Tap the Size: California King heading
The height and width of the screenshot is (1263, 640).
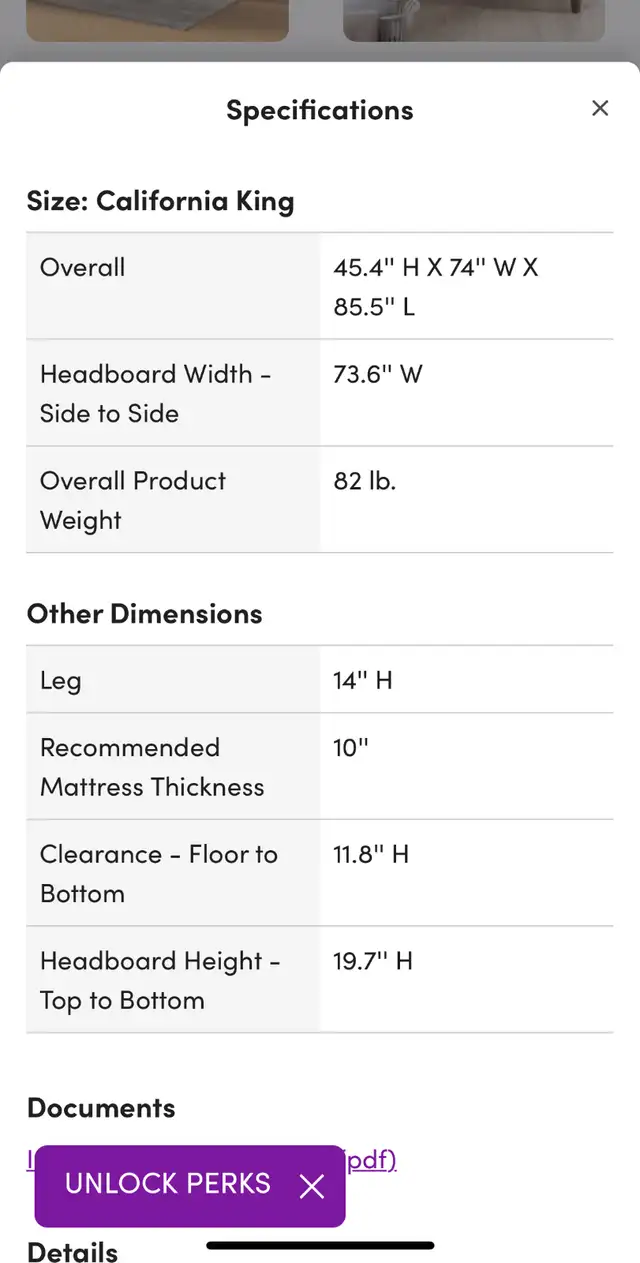(x=160, y=201)
